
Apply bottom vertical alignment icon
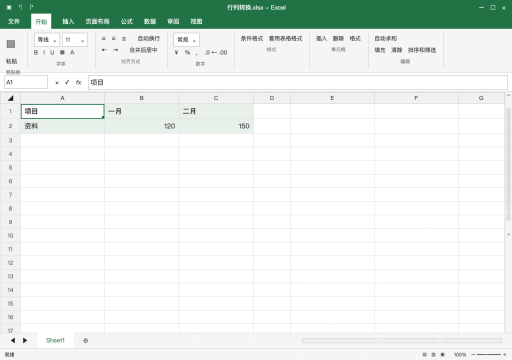124,39
